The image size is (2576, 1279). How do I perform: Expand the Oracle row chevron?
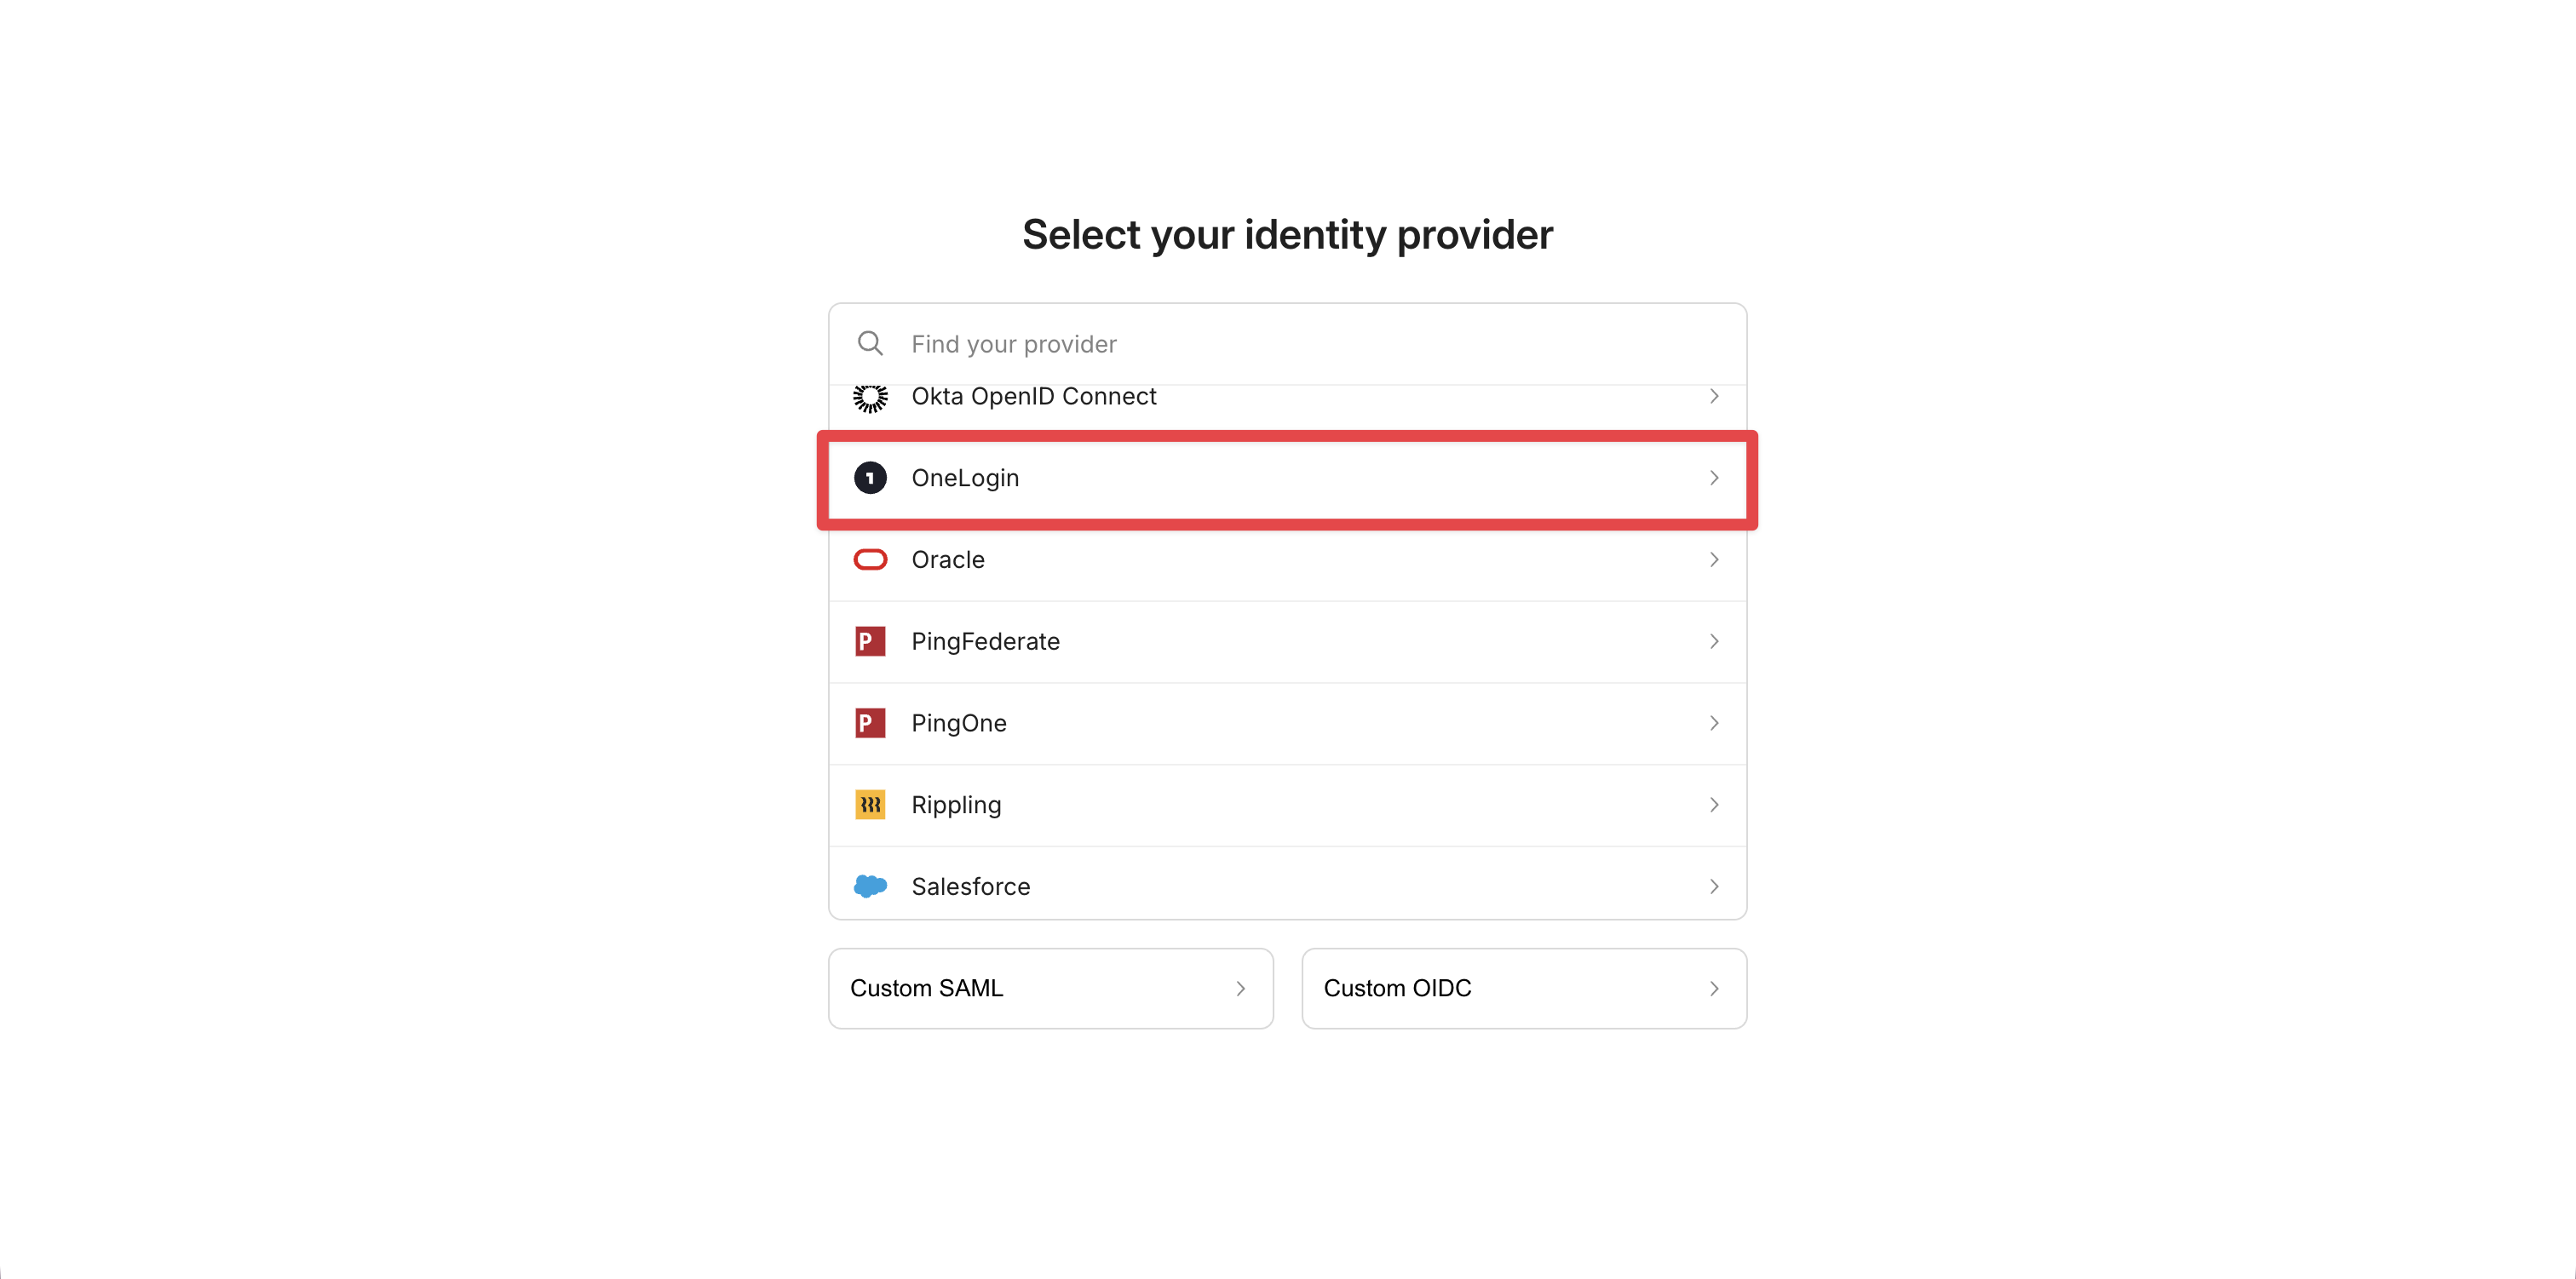click(x=1714, y=560)
